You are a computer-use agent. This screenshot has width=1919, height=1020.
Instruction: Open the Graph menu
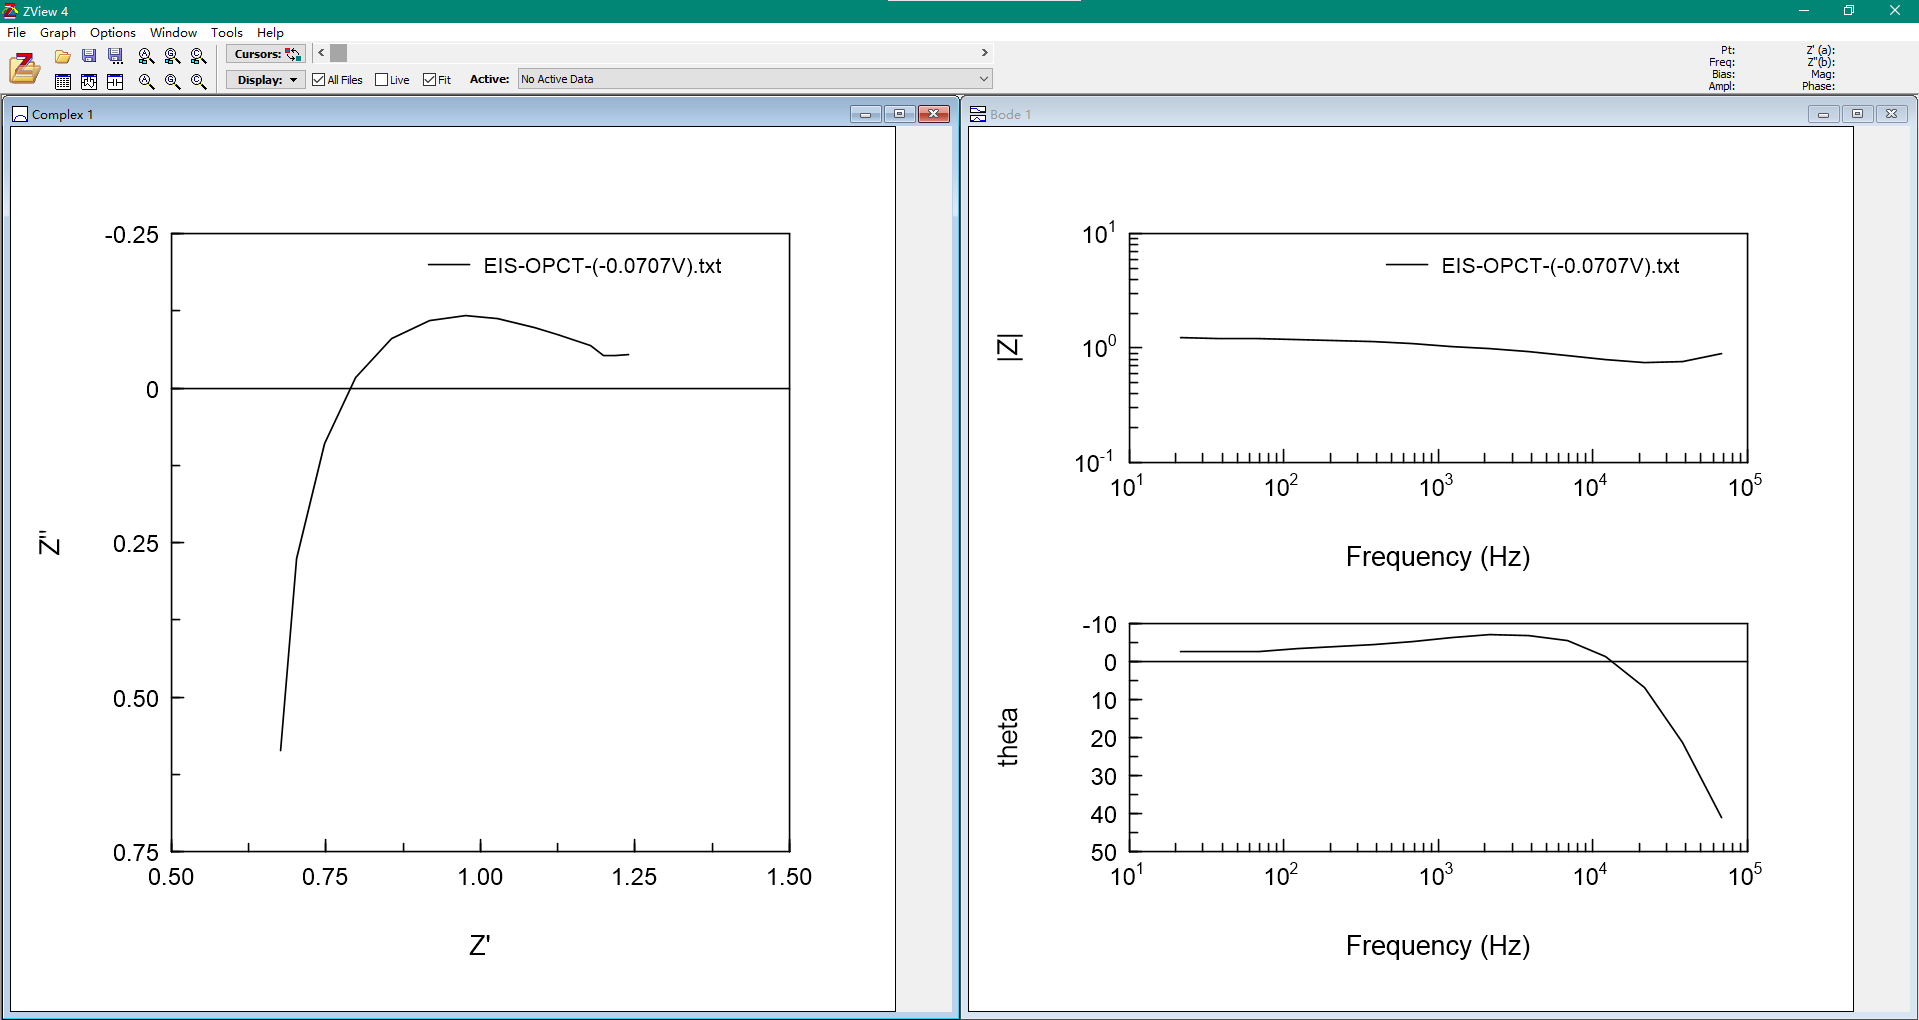tap(57, 32)
